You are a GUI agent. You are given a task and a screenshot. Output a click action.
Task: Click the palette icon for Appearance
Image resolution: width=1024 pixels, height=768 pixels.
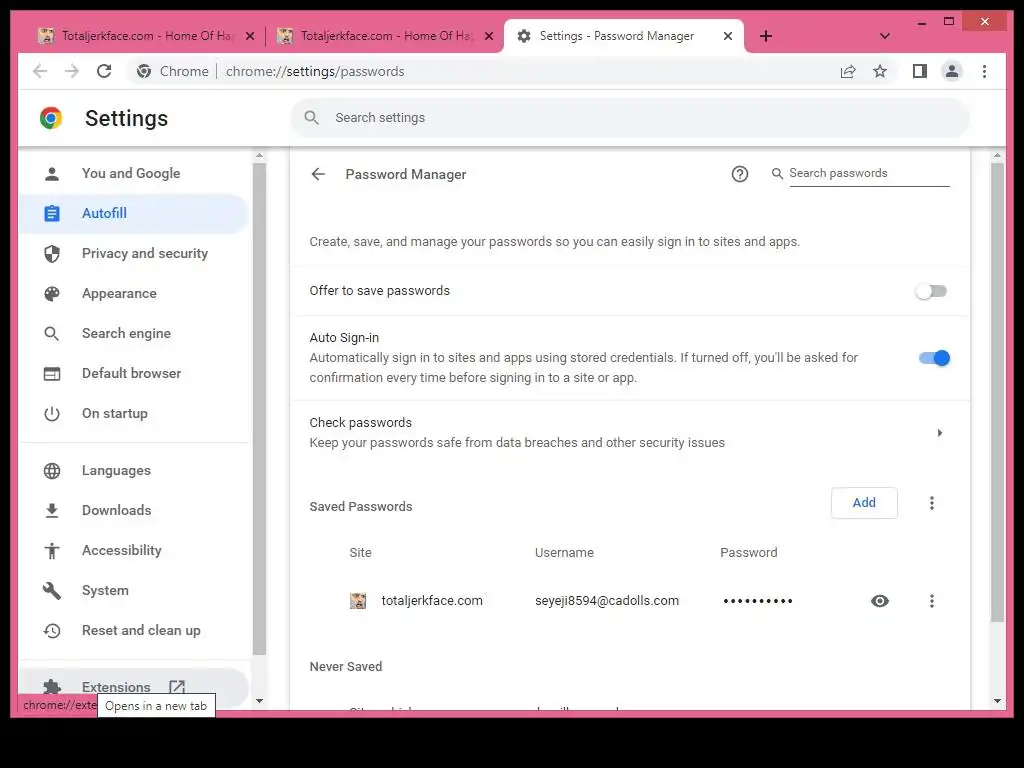click(x=52, y=293)
